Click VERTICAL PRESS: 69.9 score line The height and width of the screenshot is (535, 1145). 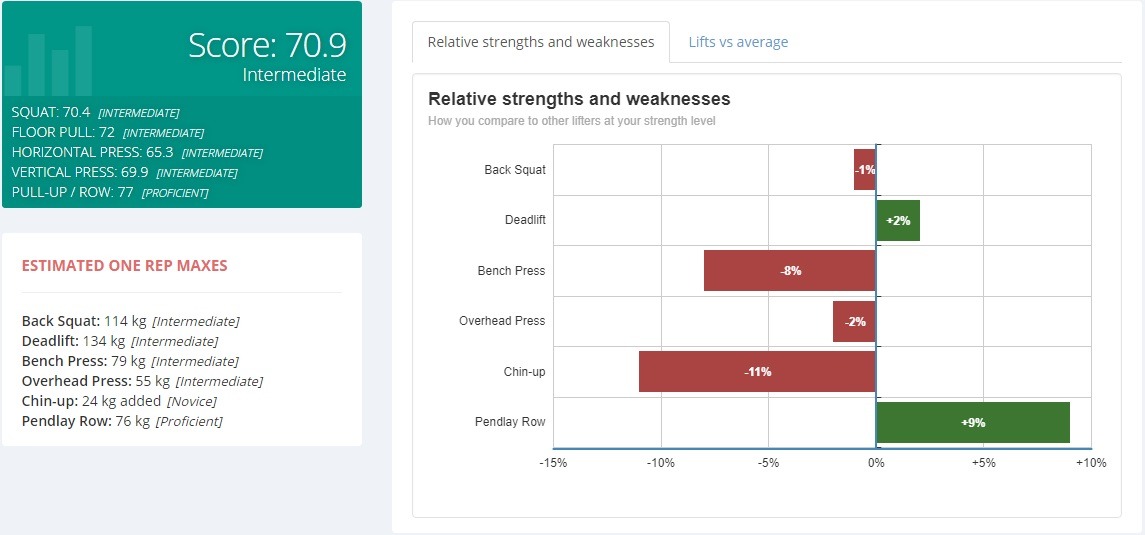pyautogui.click(x=124, y=172)
